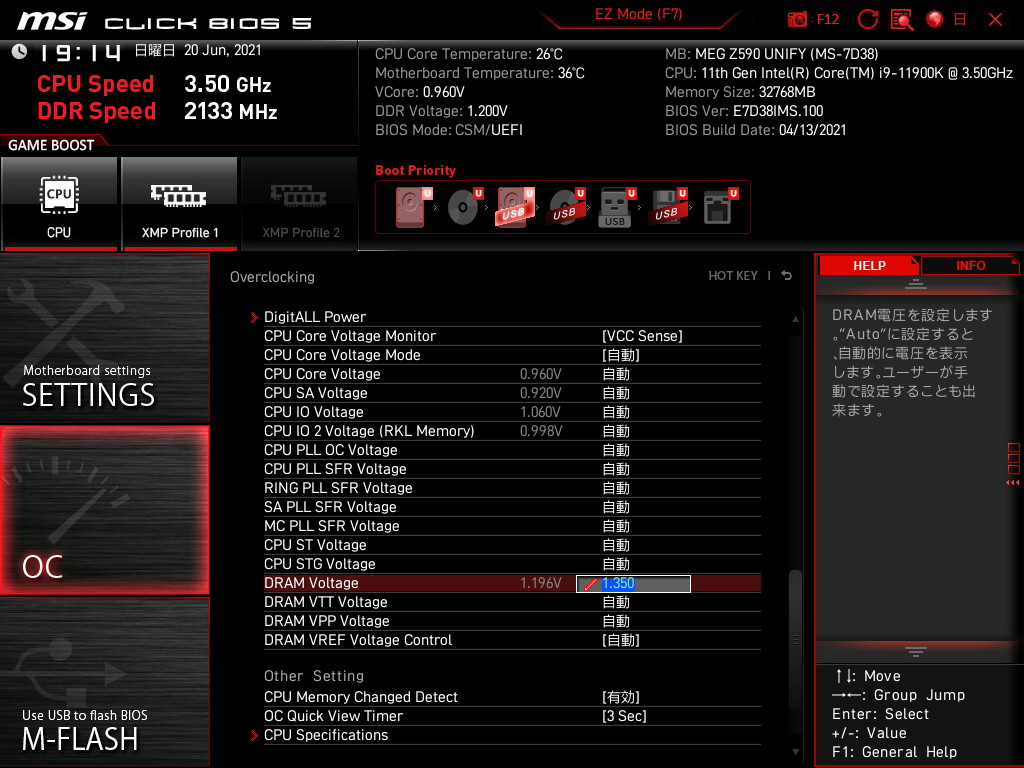Toggle the CPU Game Boost button

pyautogui.click(x=59, y=203)
